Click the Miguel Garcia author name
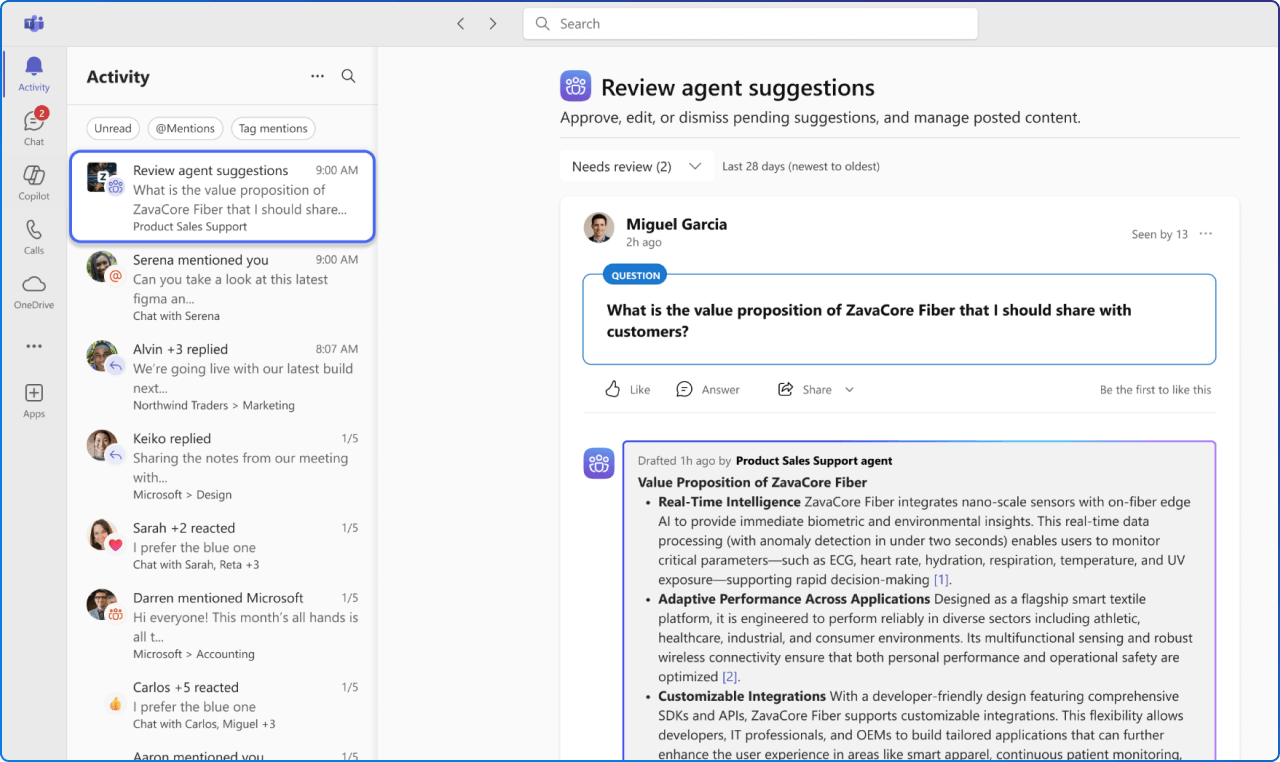 pyautogui.click(x=676, y=224)
